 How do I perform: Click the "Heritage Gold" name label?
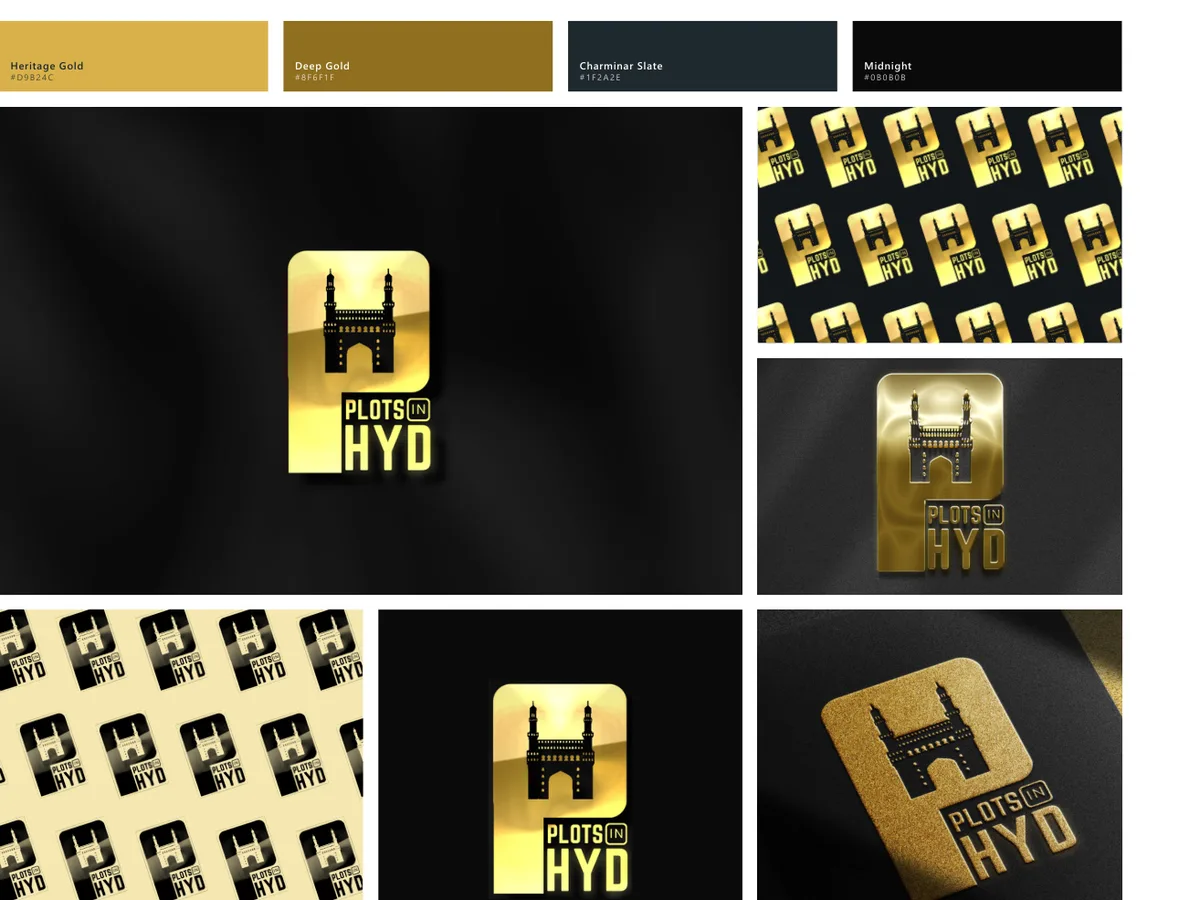point(47,66)
